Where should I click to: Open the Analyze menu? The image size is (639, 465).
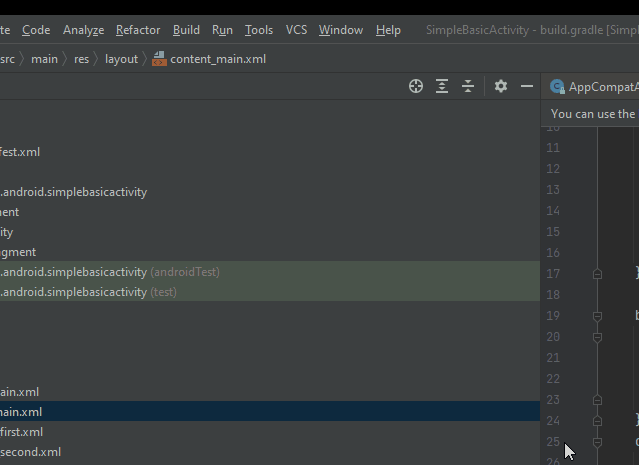(x=84, y=30)
